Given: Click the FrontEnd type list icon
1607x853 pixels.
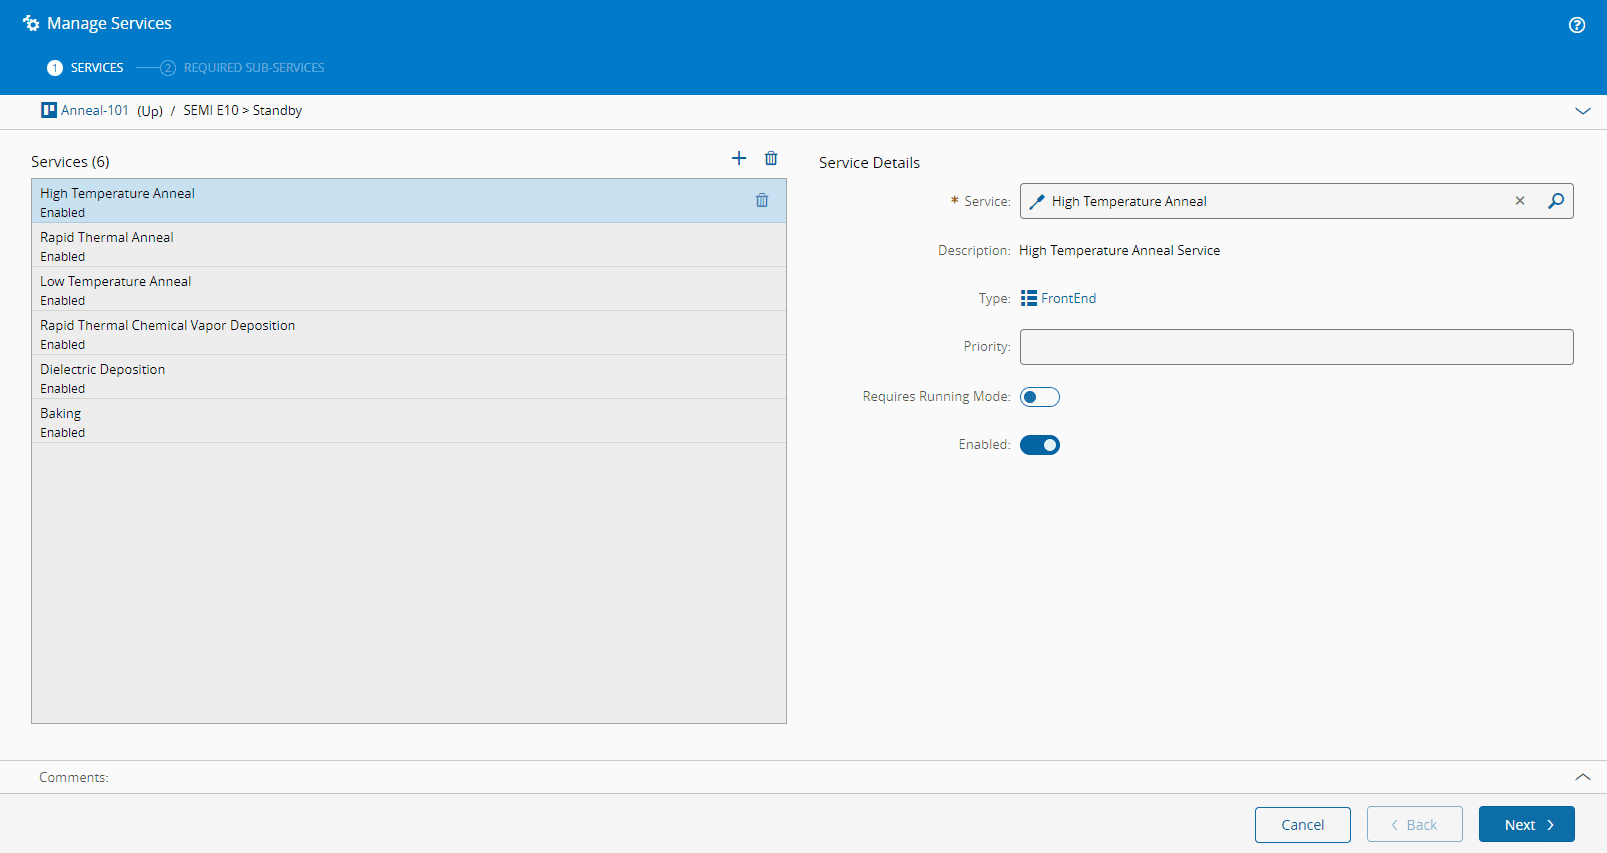Looking at the screenshot, I should (x=1028, y=298).
